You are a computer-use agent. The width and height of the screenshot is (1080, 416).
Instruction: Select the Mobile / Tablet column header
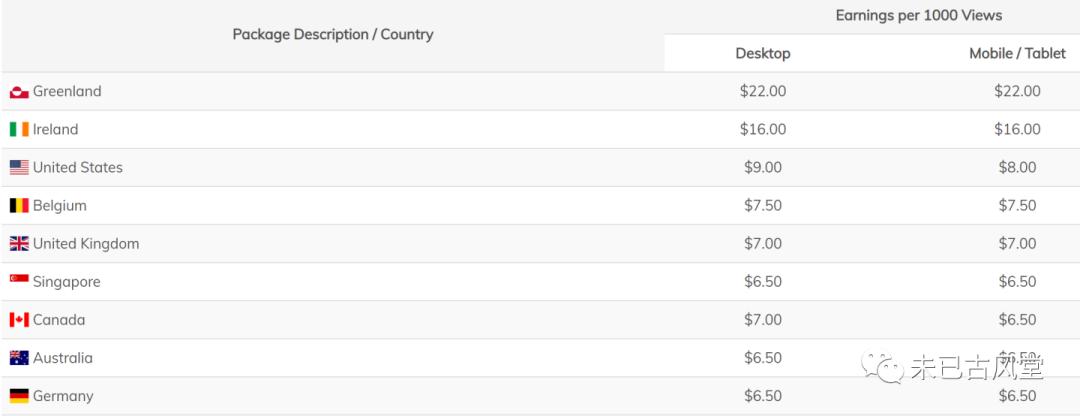pyautogui.click(x=1017, y=53)
